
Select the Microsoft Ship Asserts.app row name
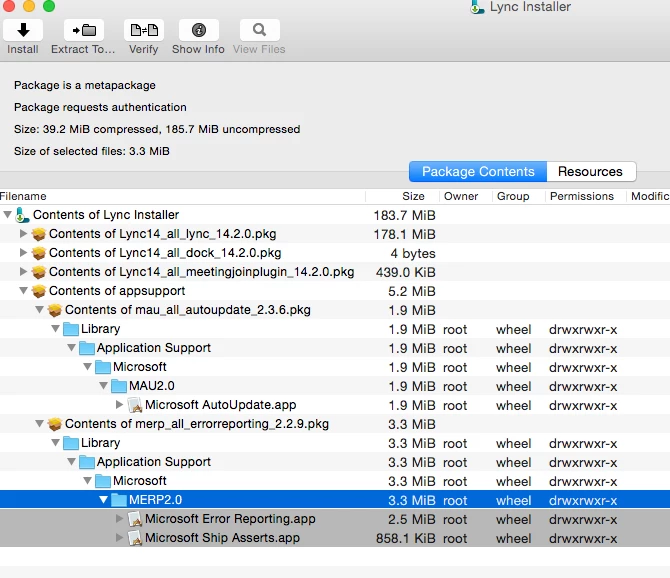223,538
